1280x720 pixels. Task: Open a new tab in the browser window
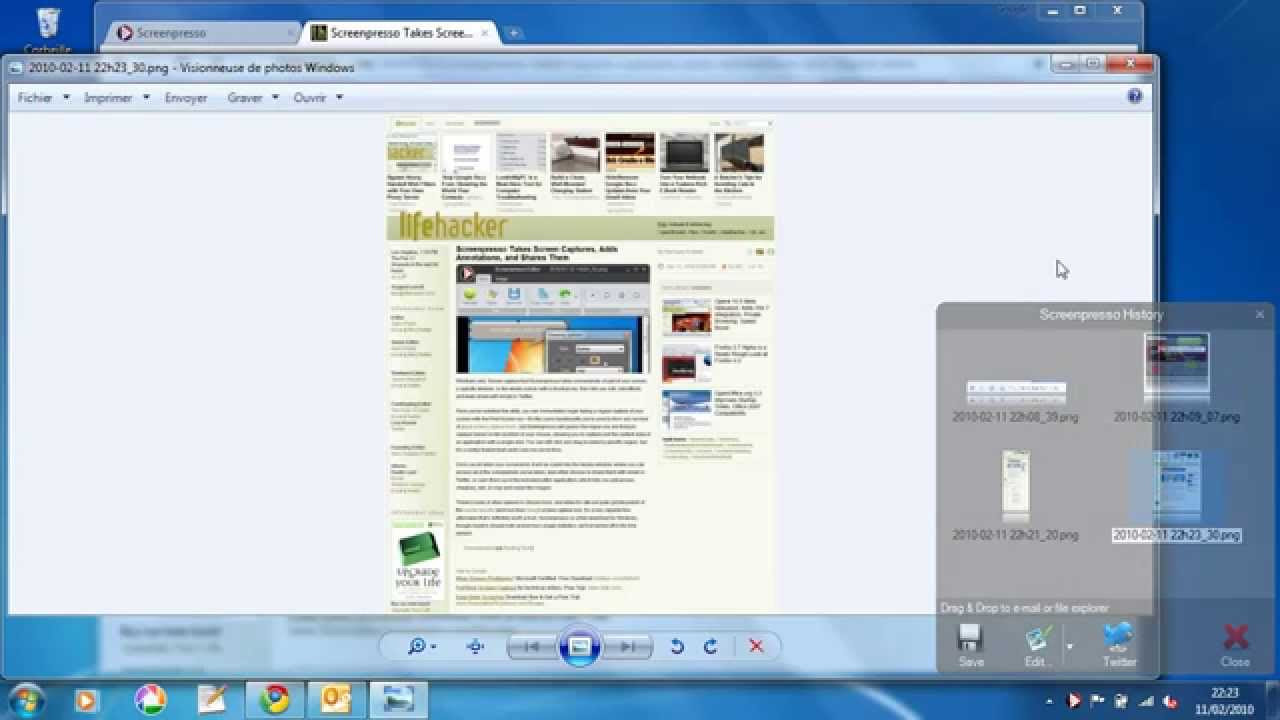(x=514, y=33)
